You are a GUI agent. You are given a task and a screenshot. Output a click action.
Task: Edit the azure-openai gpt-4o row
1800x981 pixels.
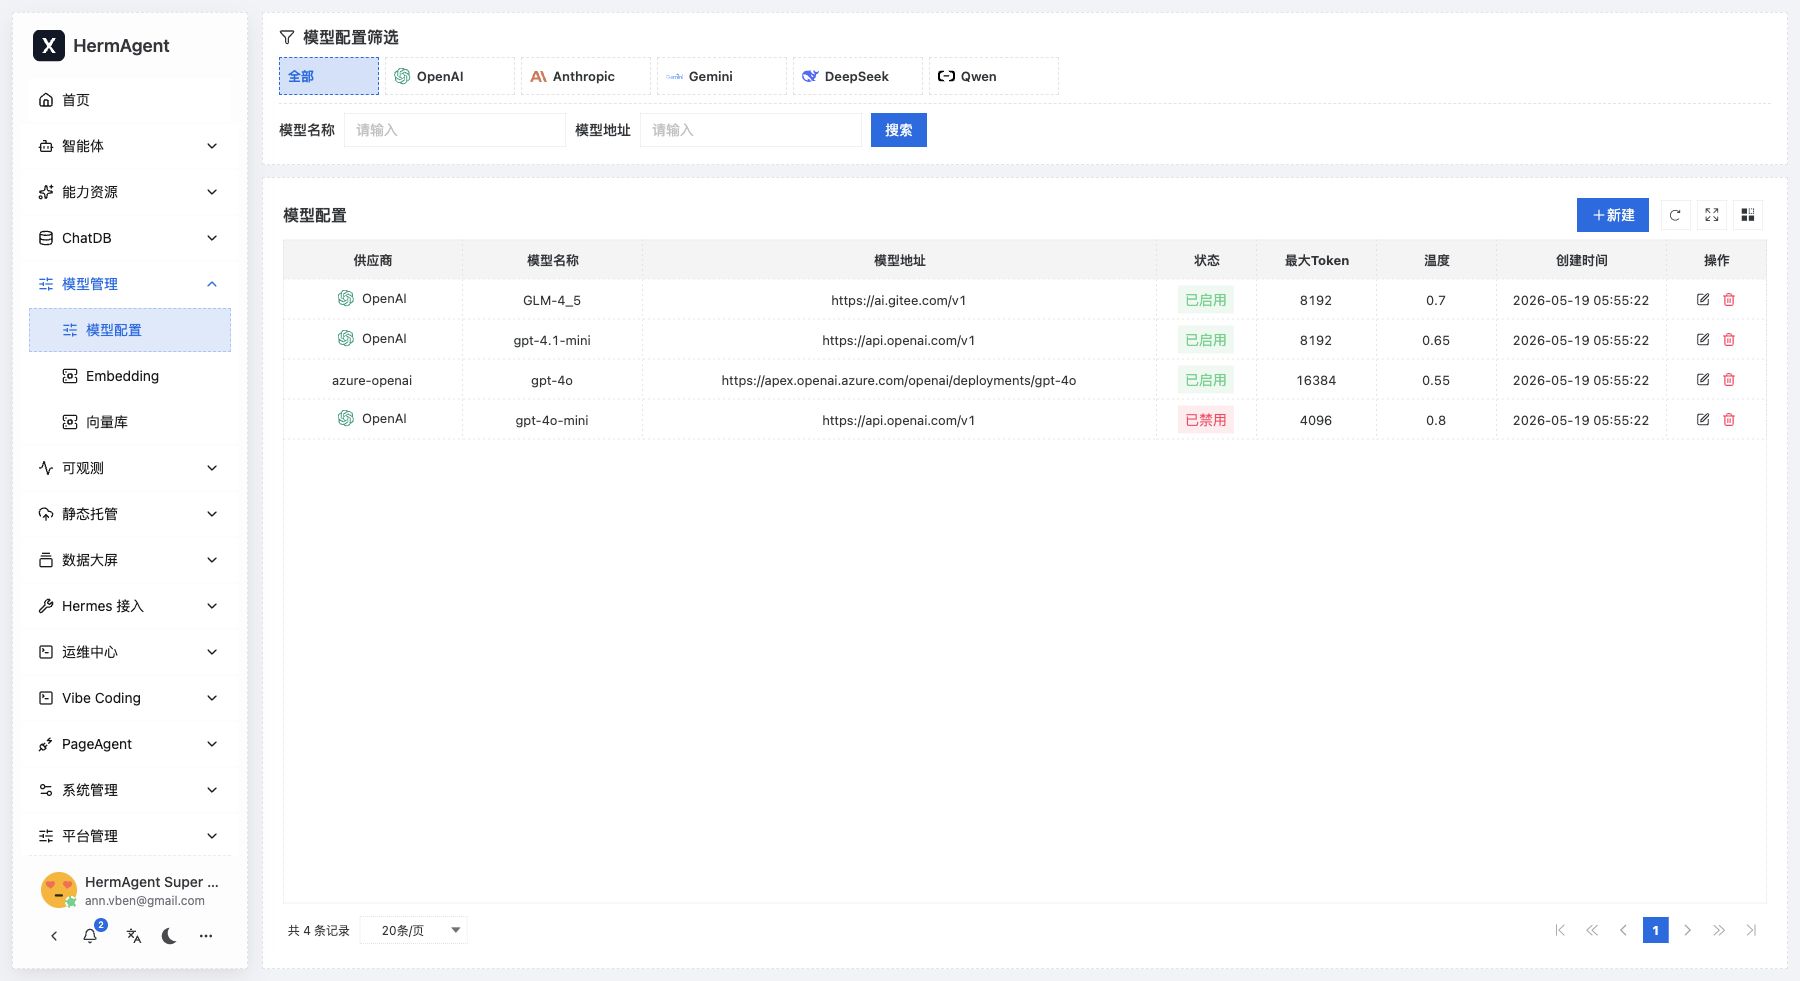(x=1703, y=380)
